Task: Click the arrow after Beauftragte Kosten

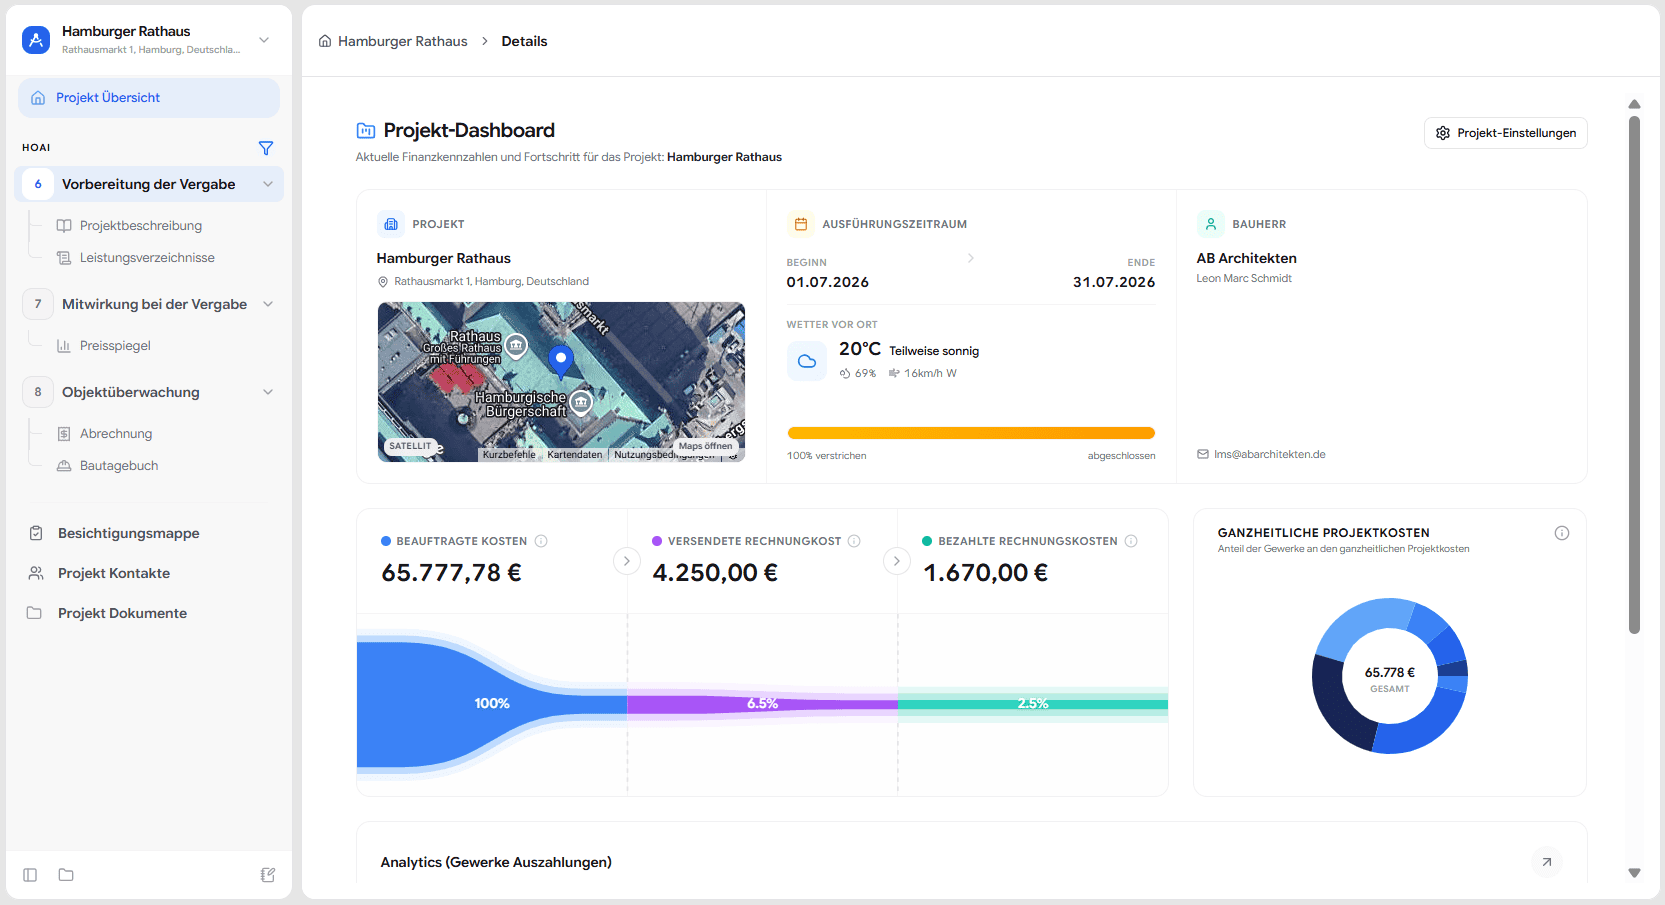Action: [627, 561]
